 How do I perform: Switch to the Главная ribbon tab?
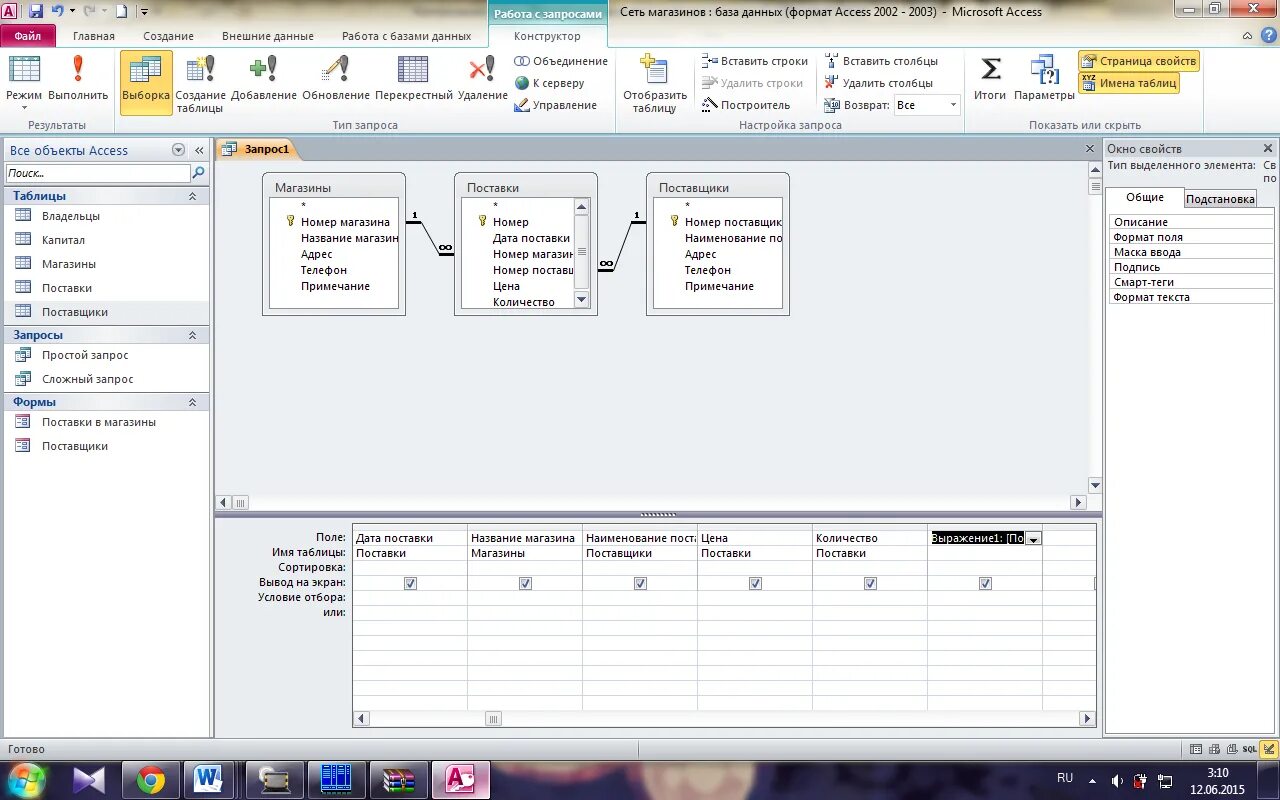pyautogui.click(x=94, y=36)
